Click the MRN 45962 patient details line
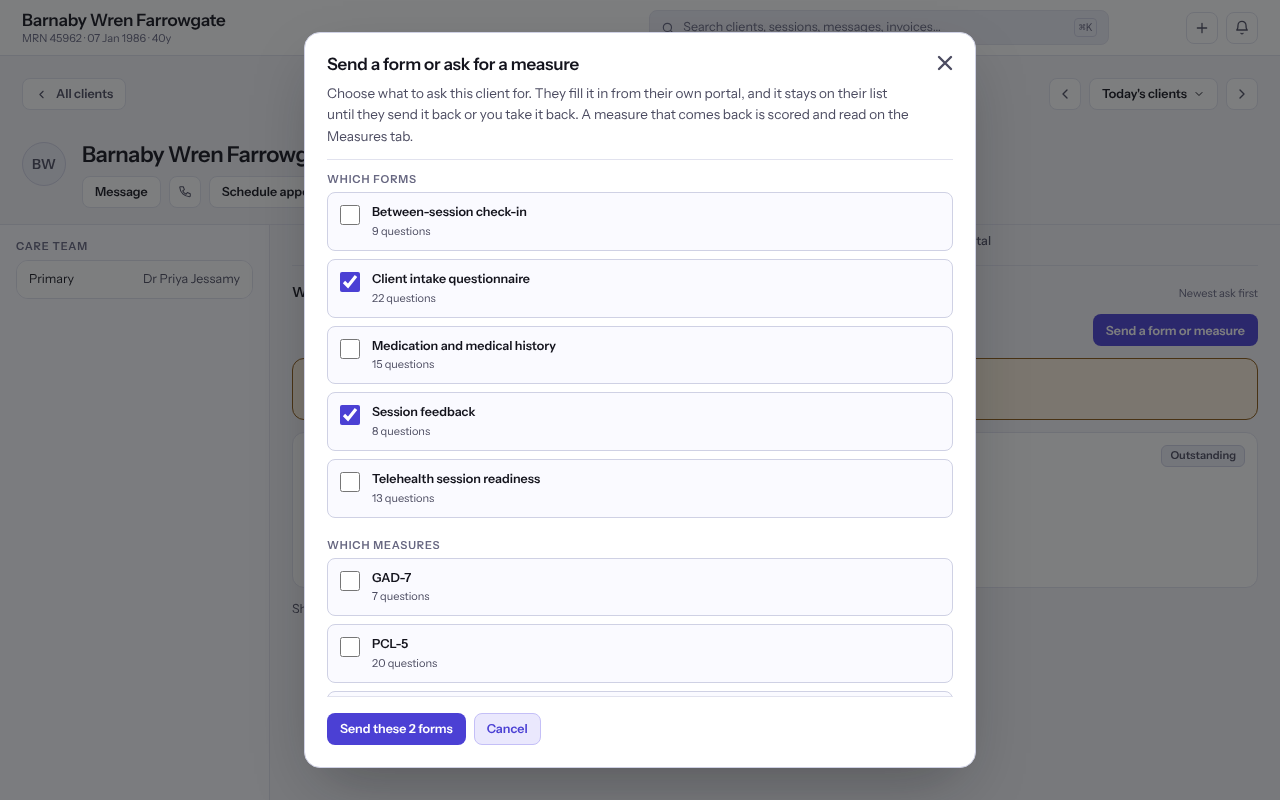Image resolution: width=1280 pixels, height=800 pixels. click(x=97, y=38)
